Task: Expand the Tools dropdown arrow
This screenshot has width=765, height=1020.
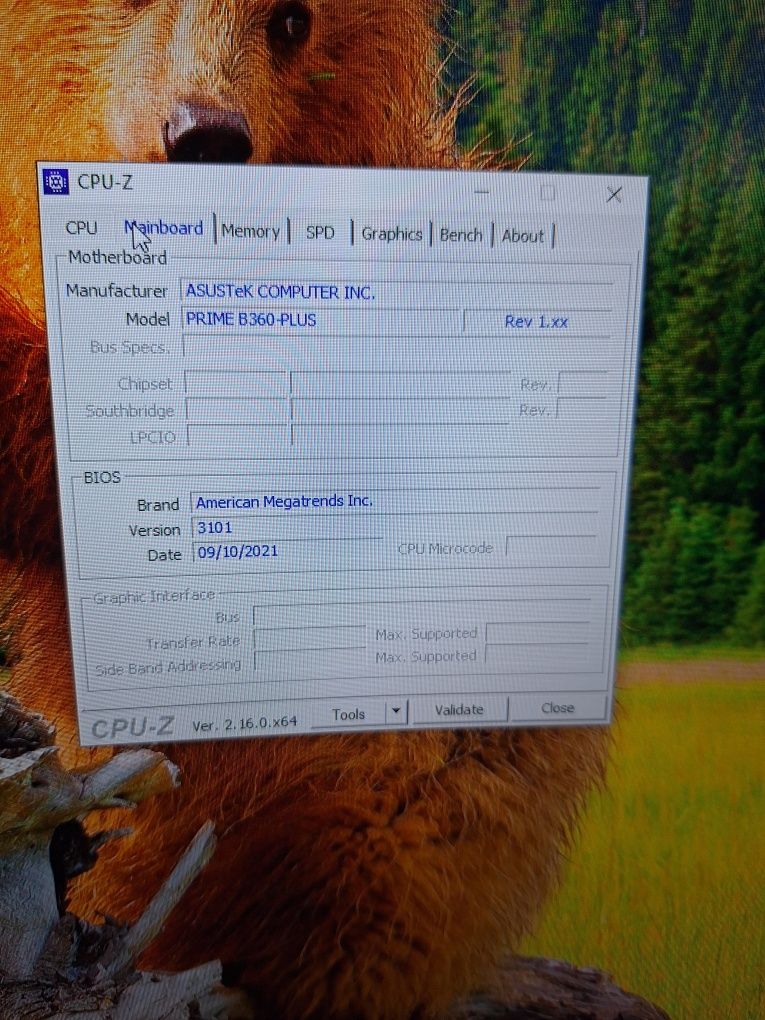Action: pyautogui.click(x=396, y=712)
